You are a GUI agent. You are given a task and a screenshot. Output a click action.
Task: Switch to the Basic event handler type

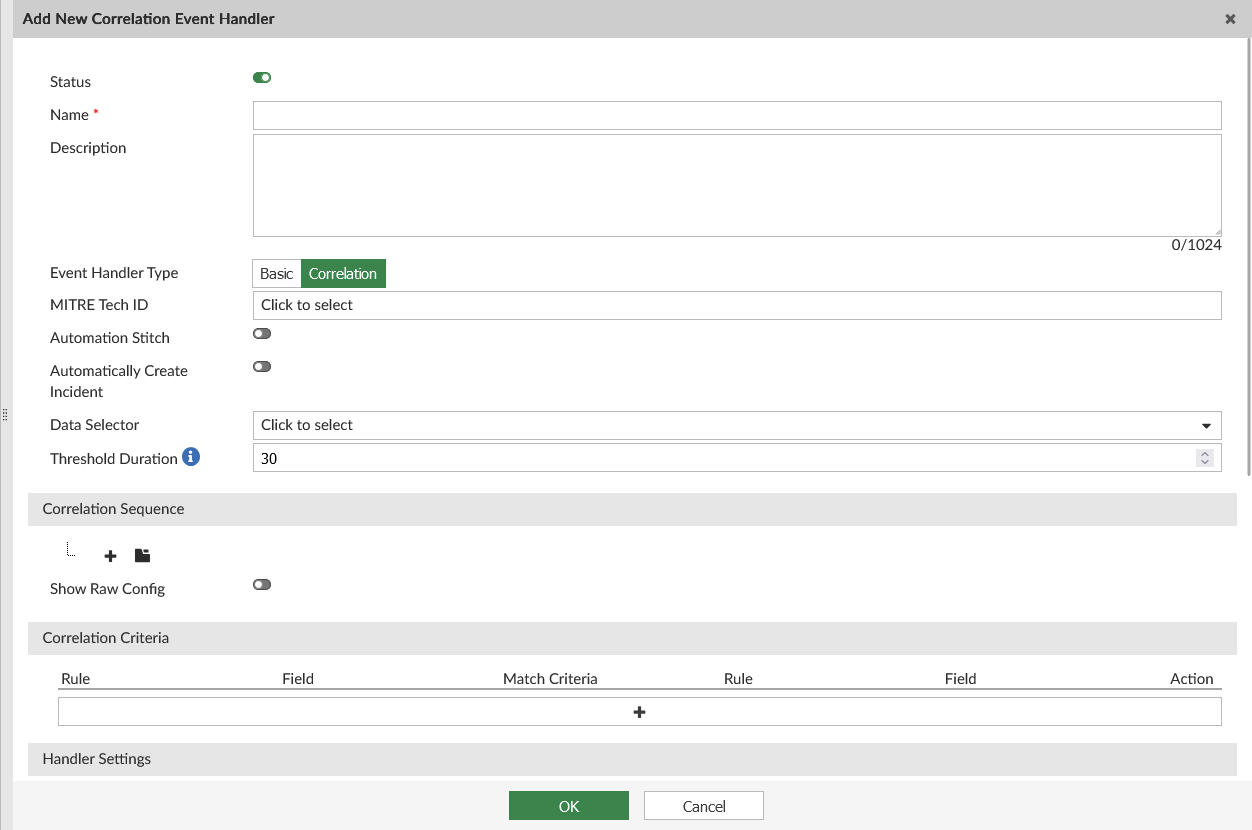(276, 273)
